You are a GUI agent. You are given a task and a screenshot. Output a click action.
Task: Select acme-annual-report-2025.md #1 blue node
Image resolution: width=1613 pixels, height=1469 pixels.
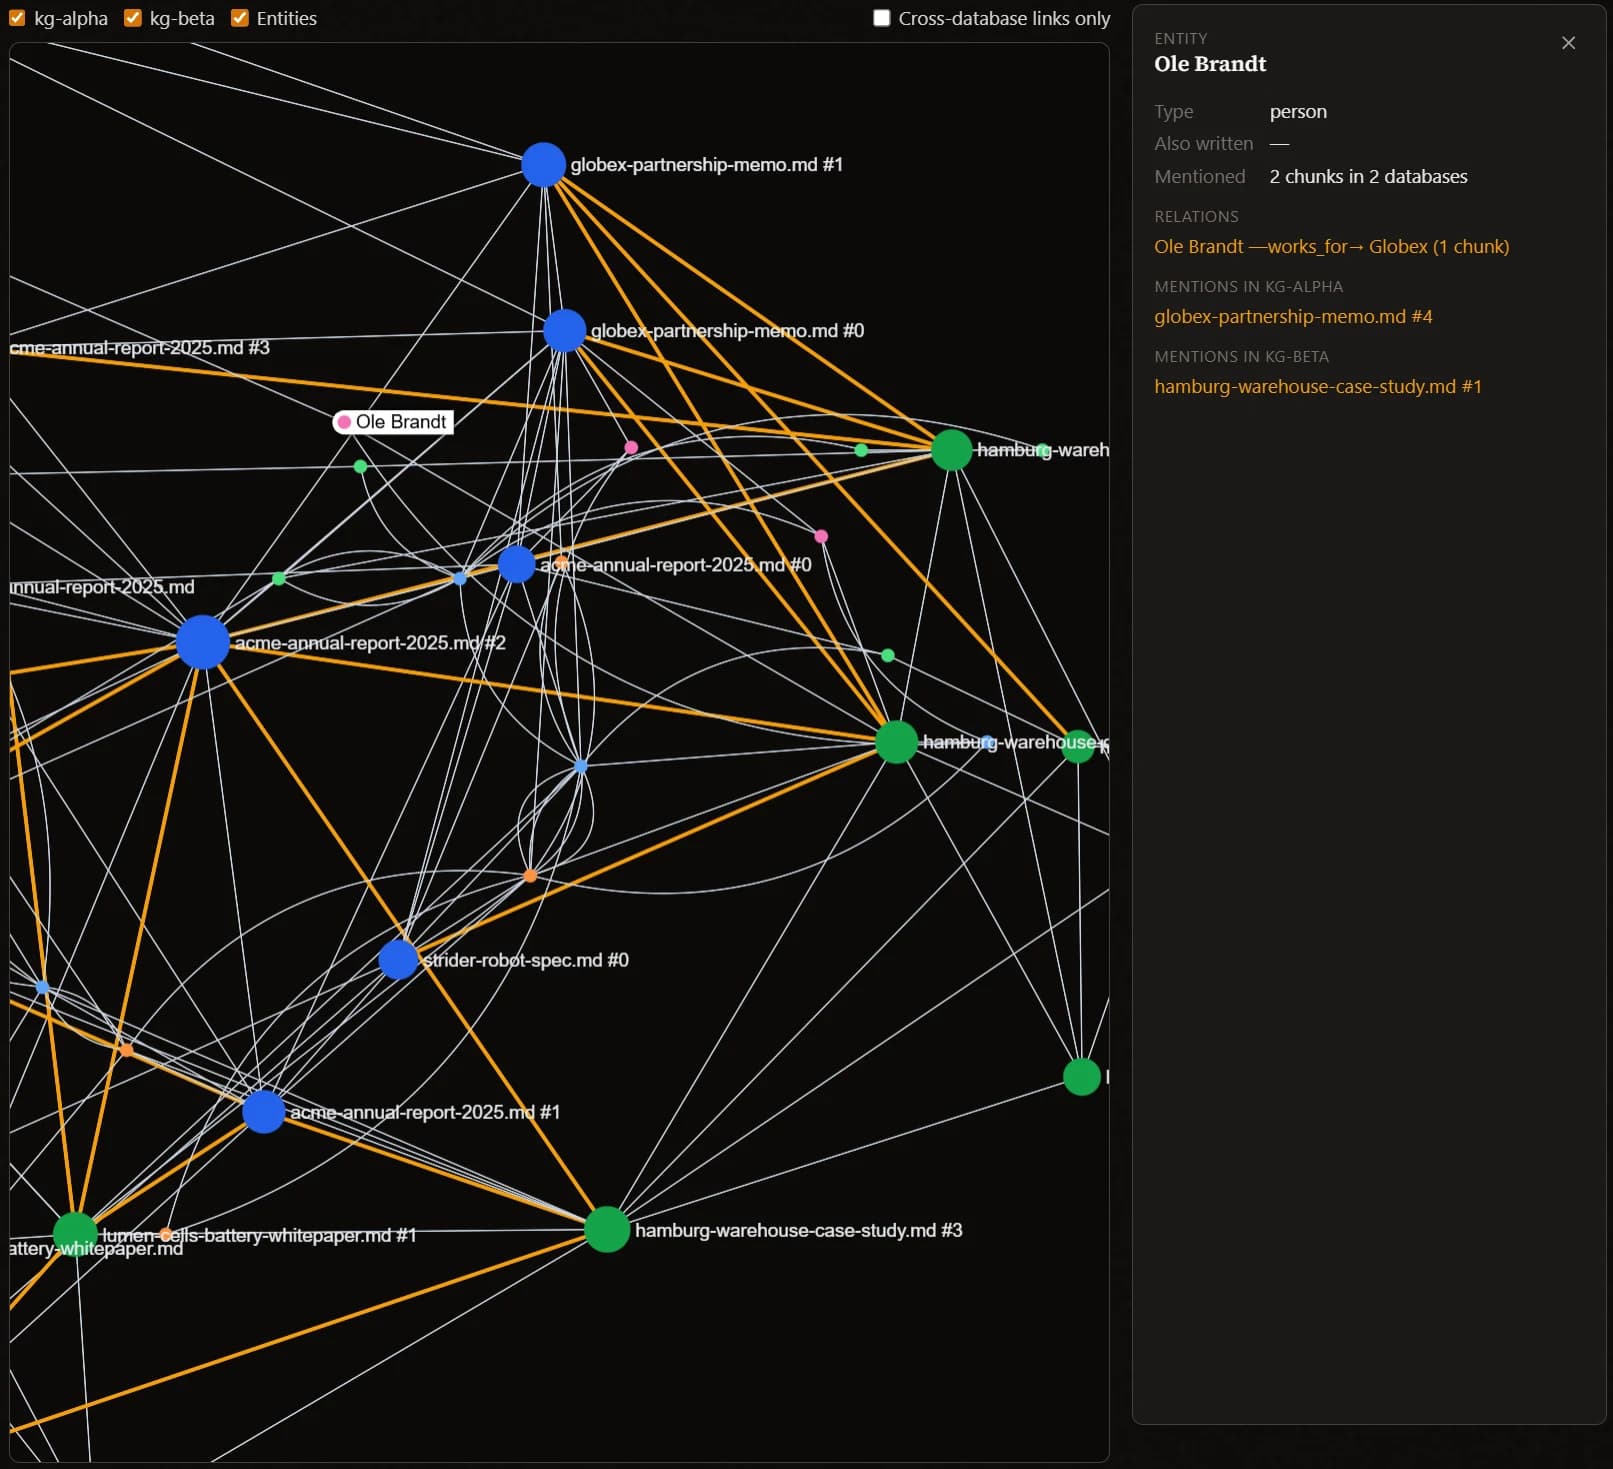pyautogui.click(x=264, y=1112)
